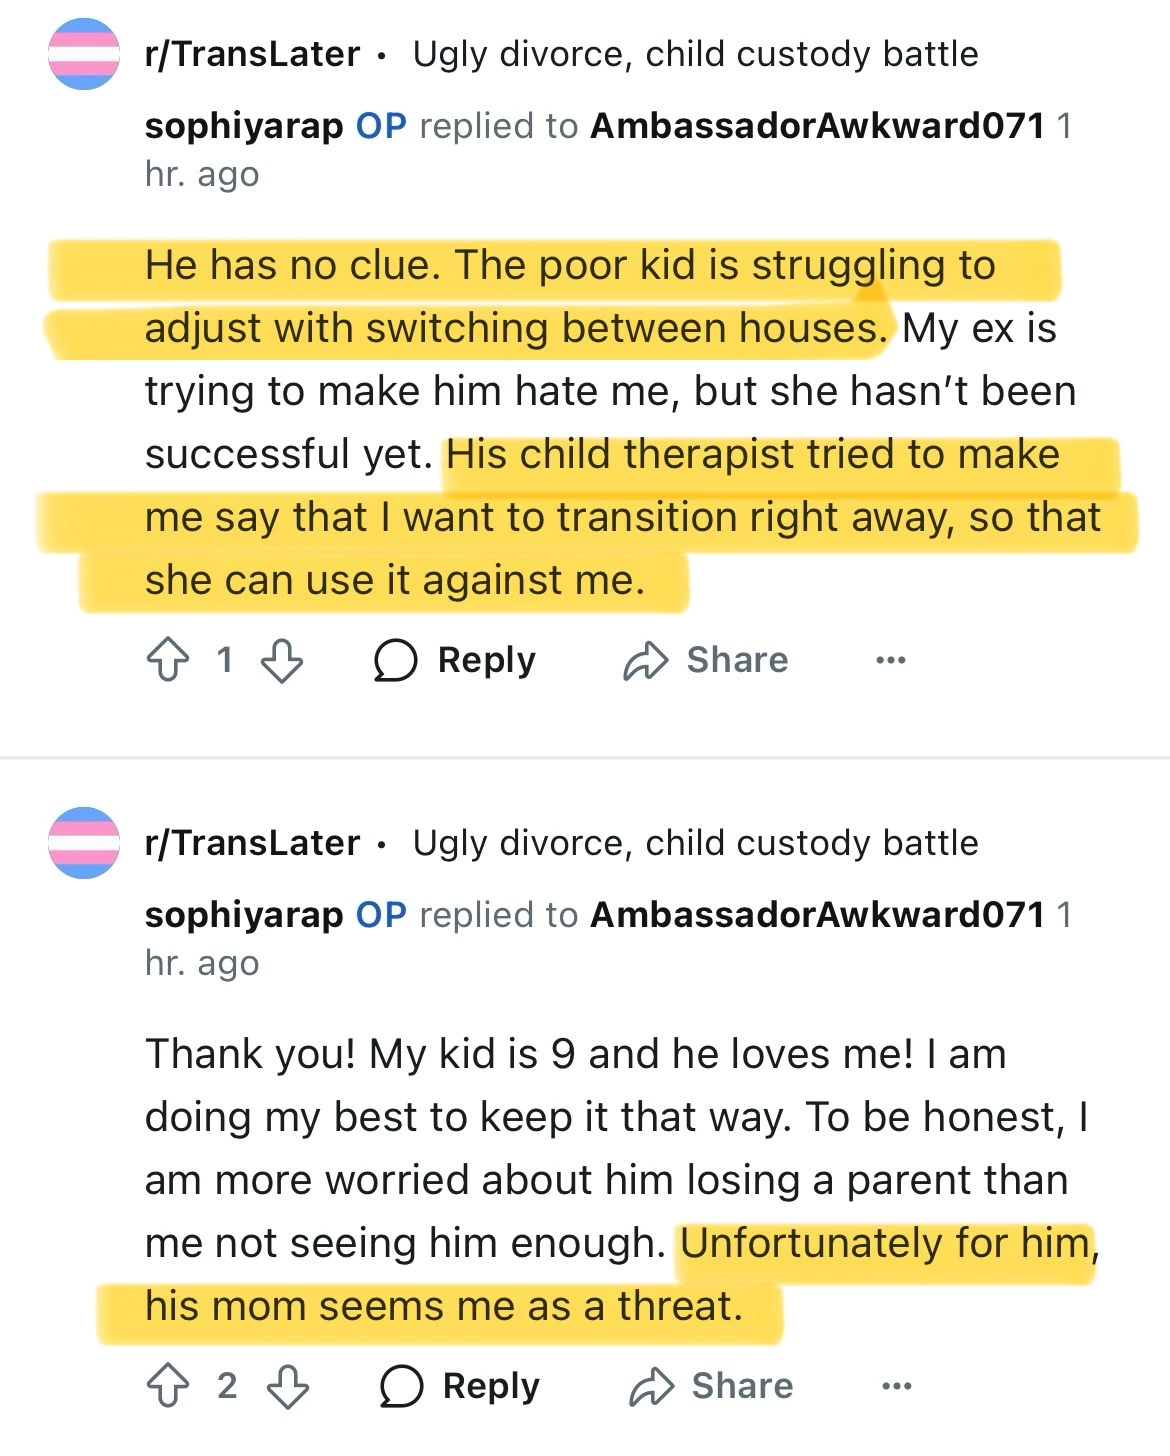Click Reply speech bubble on second comment
Screen dimensions: 1170x1456
click(401, 1386)
